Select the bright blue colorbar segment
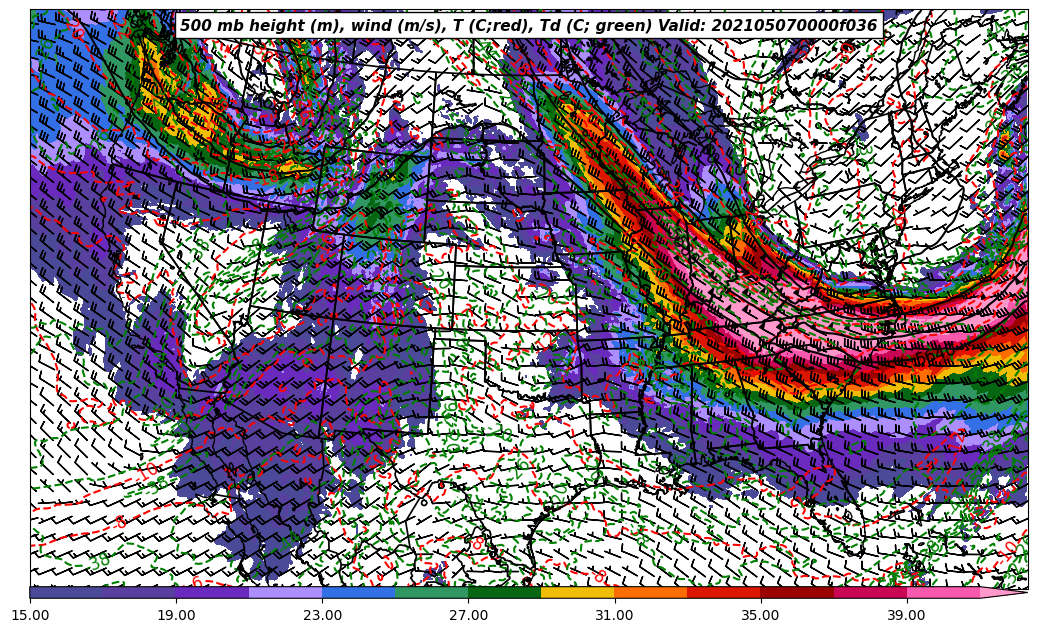Image resolution: width=1037 pixels, height=632 pixels. 358,592
